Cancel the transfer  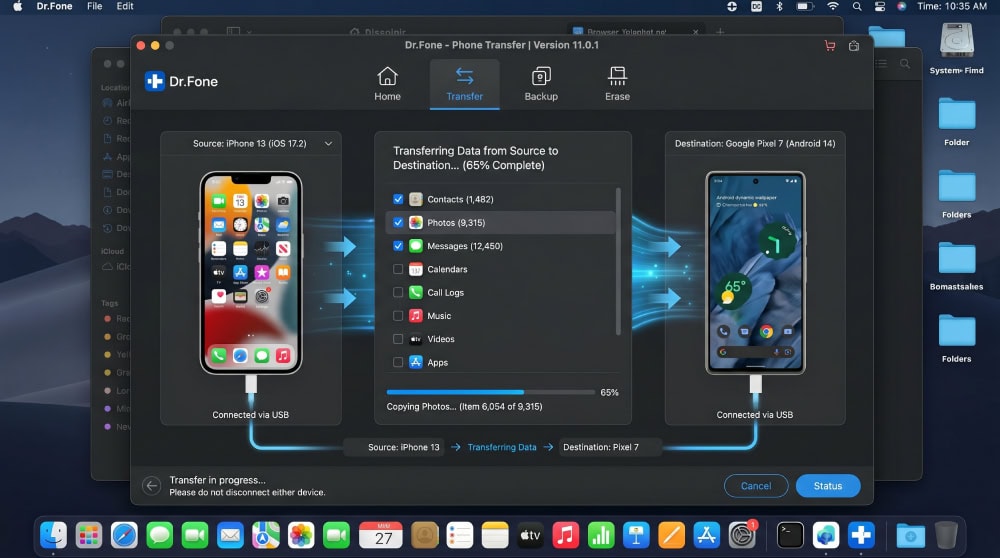(x=756, y=486)
